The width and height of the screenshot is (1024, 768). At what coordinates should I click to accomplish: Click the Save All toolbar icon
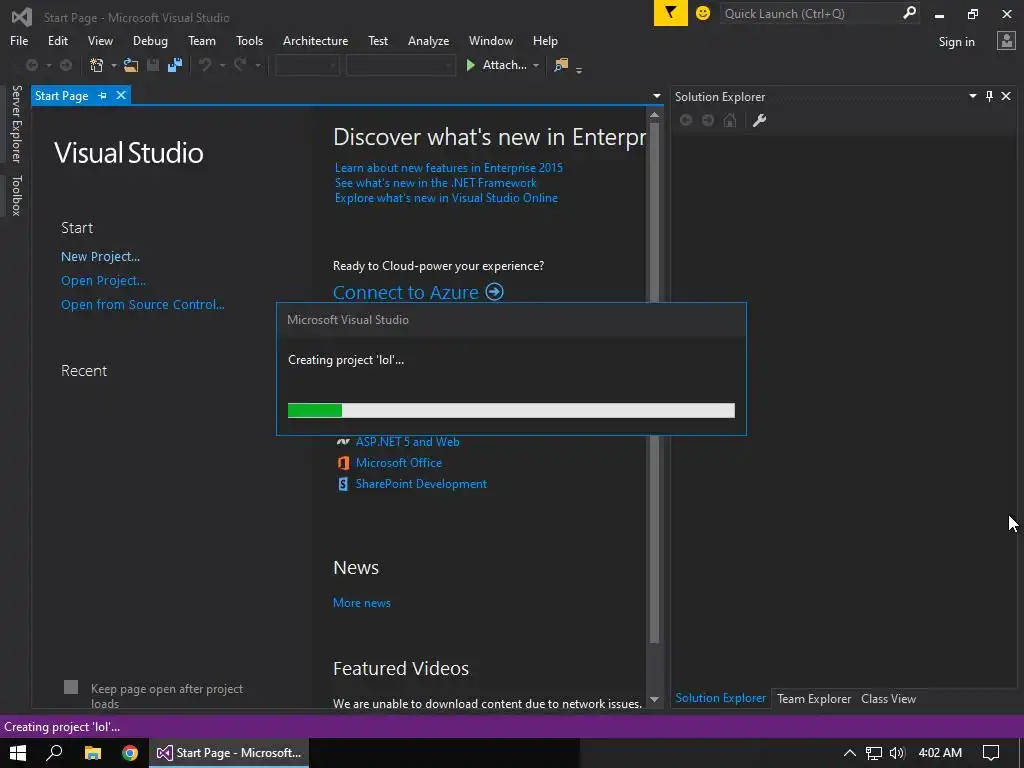pos(174,65)
